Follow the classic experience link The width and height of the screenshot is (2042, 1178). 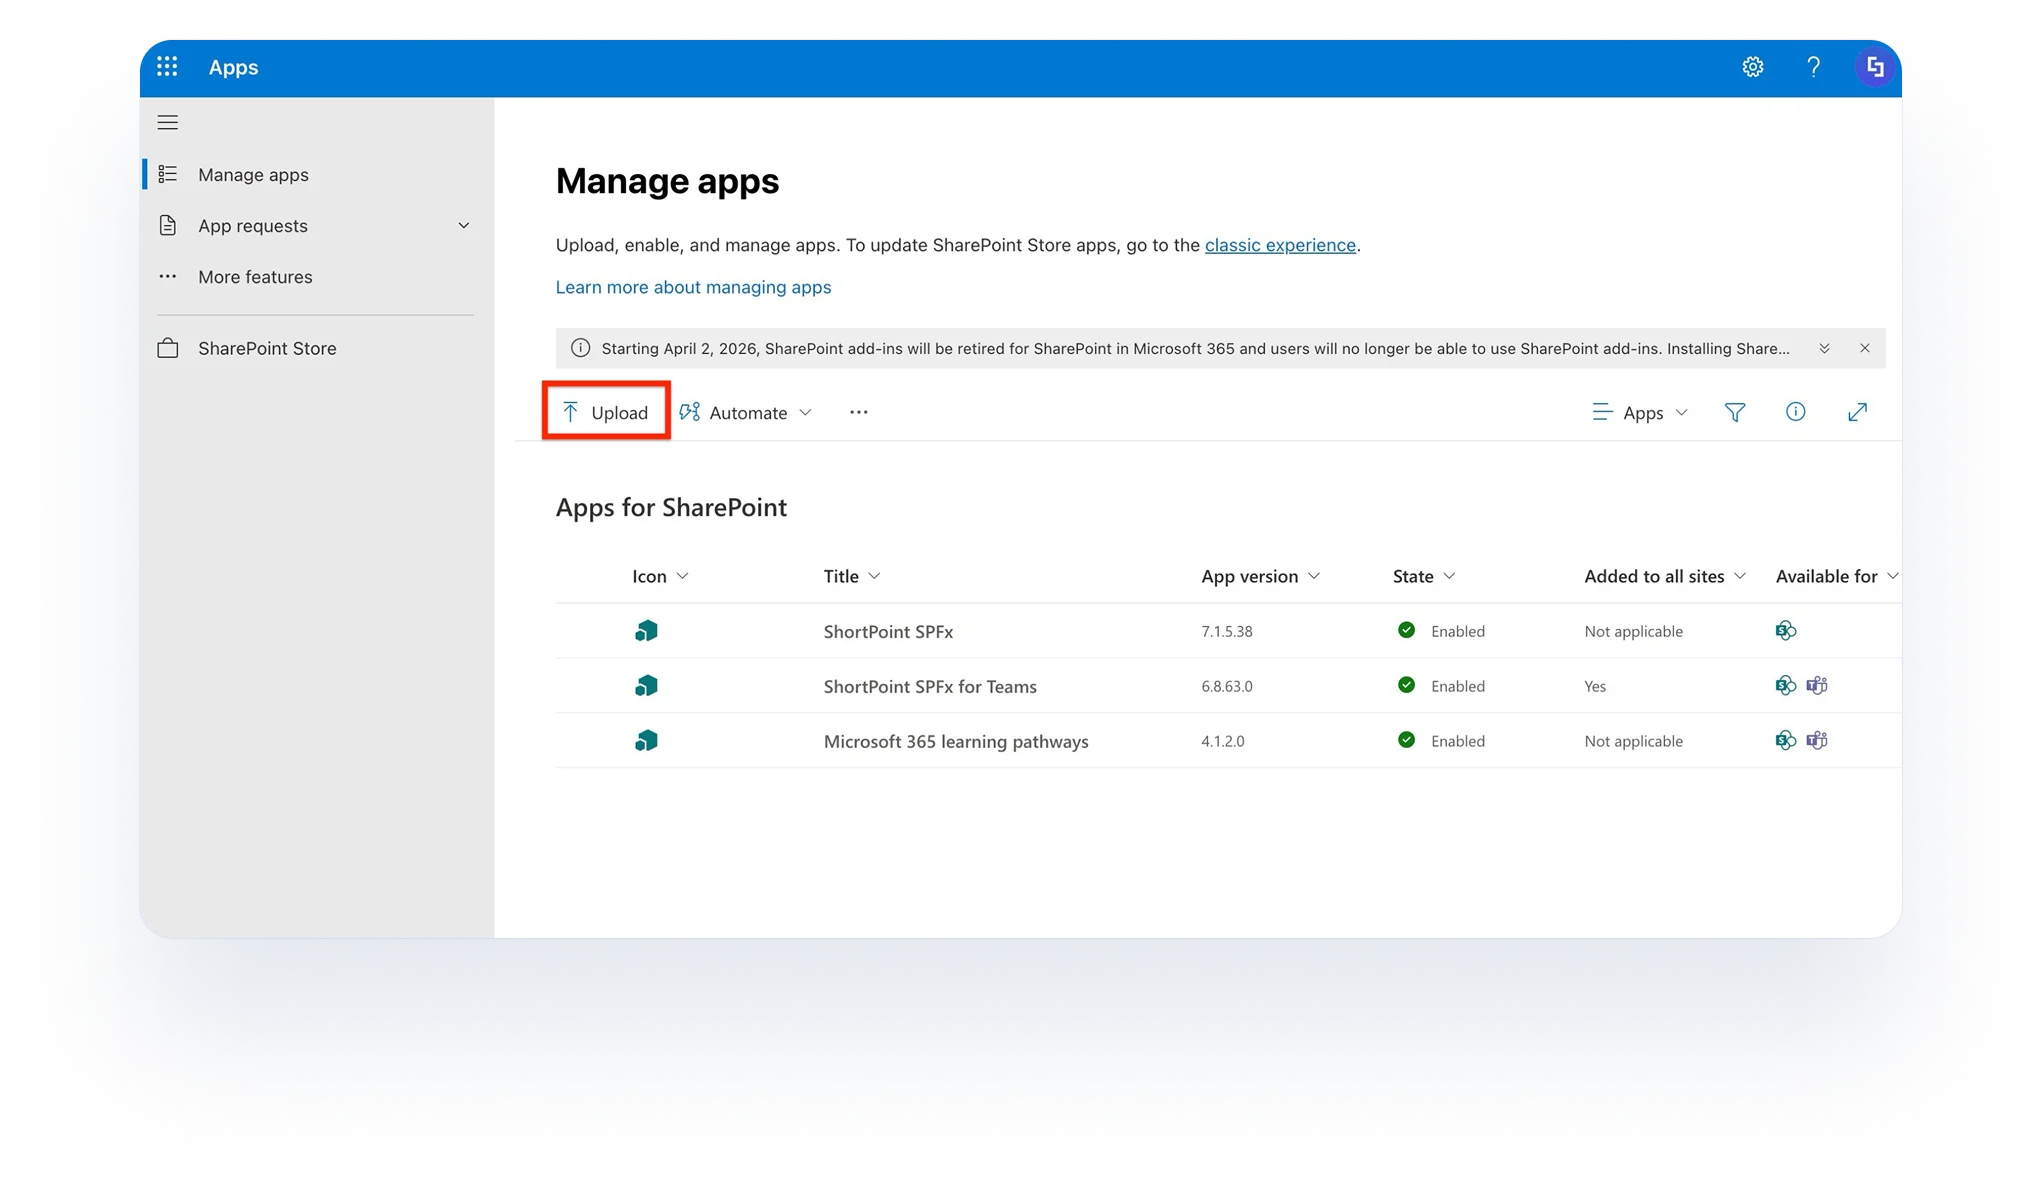point(1280,245)
